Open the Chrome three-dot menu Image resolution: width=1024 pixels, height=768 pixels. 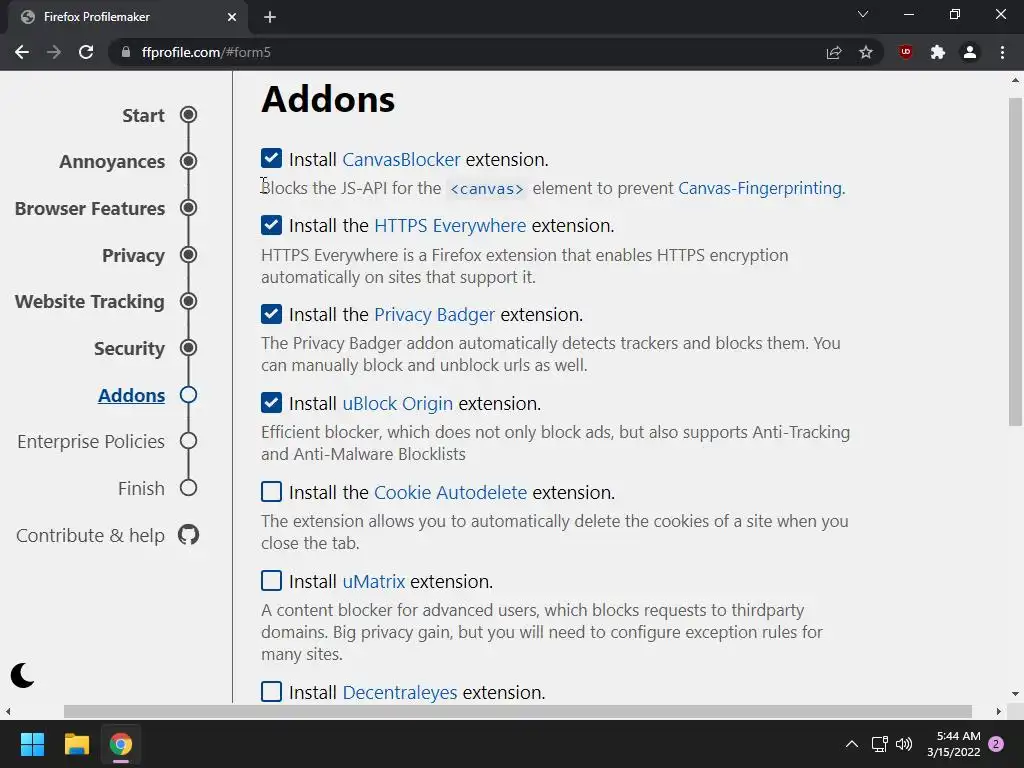pyautogui.click(x=1002, y=52)
